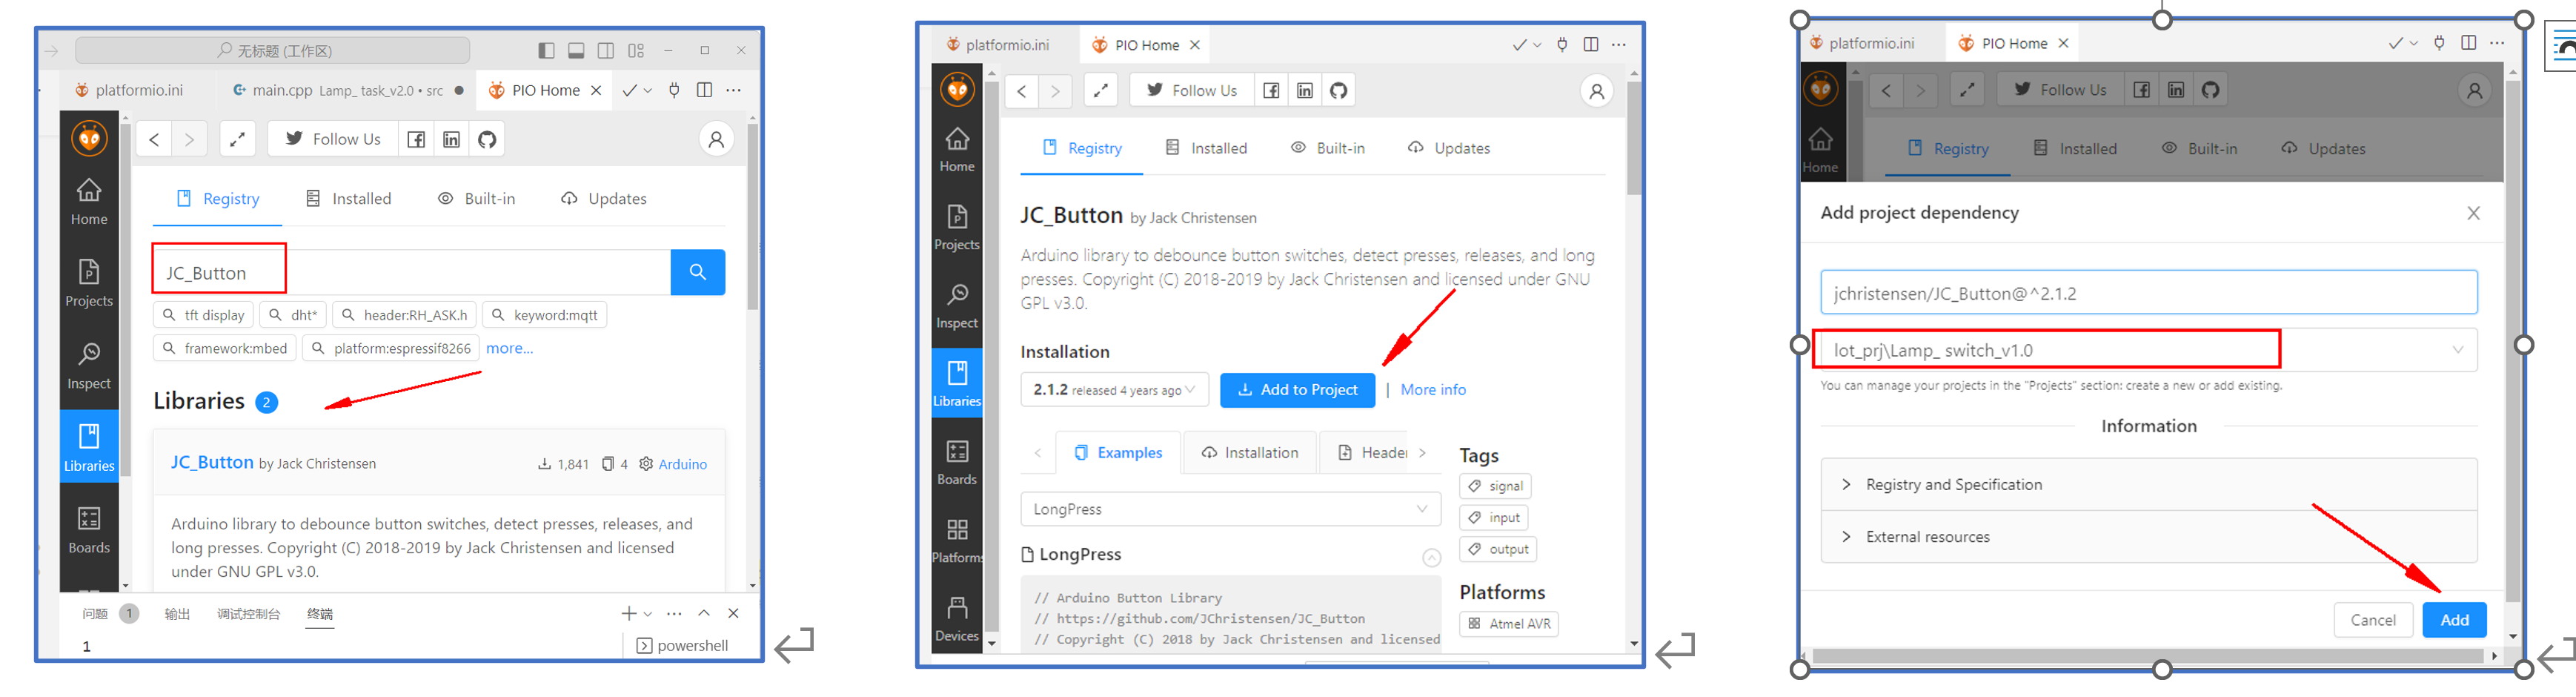2576x697 pixels.
Task: Select the Installation tab in the middle window
Action: click(1250, 453)
